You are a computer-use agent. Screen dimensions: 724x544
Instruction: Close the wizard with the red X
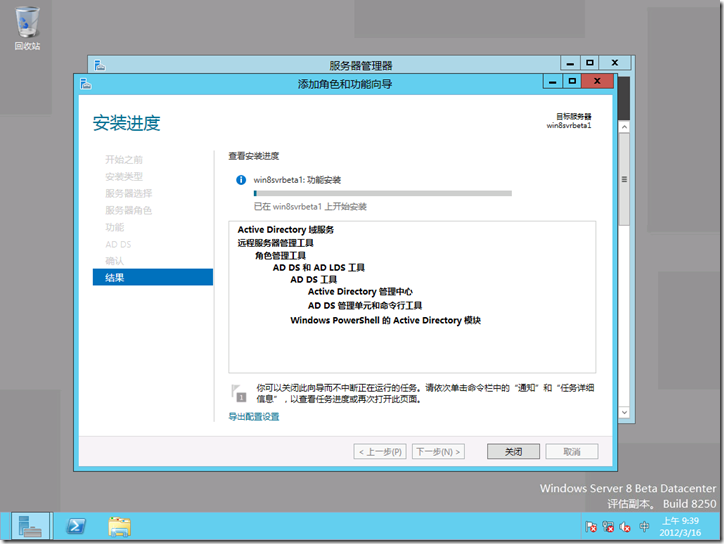tap(597, 81)
